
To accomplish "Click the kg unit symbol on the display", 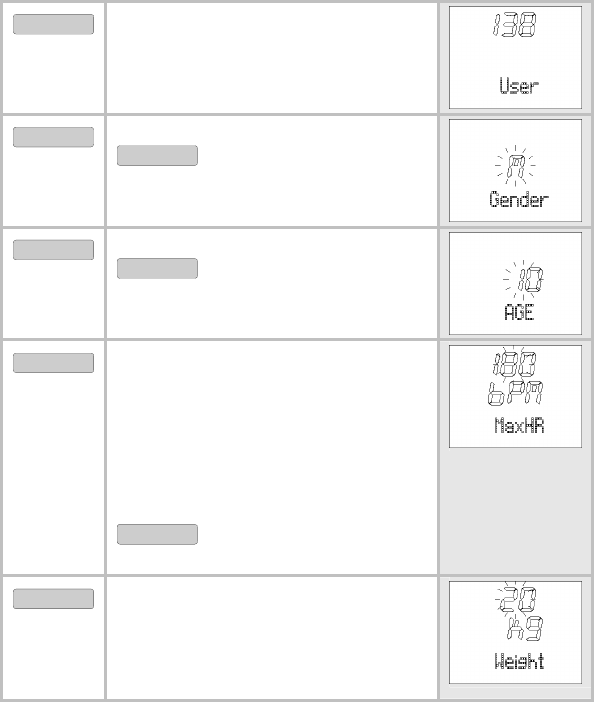I will 525,628.
